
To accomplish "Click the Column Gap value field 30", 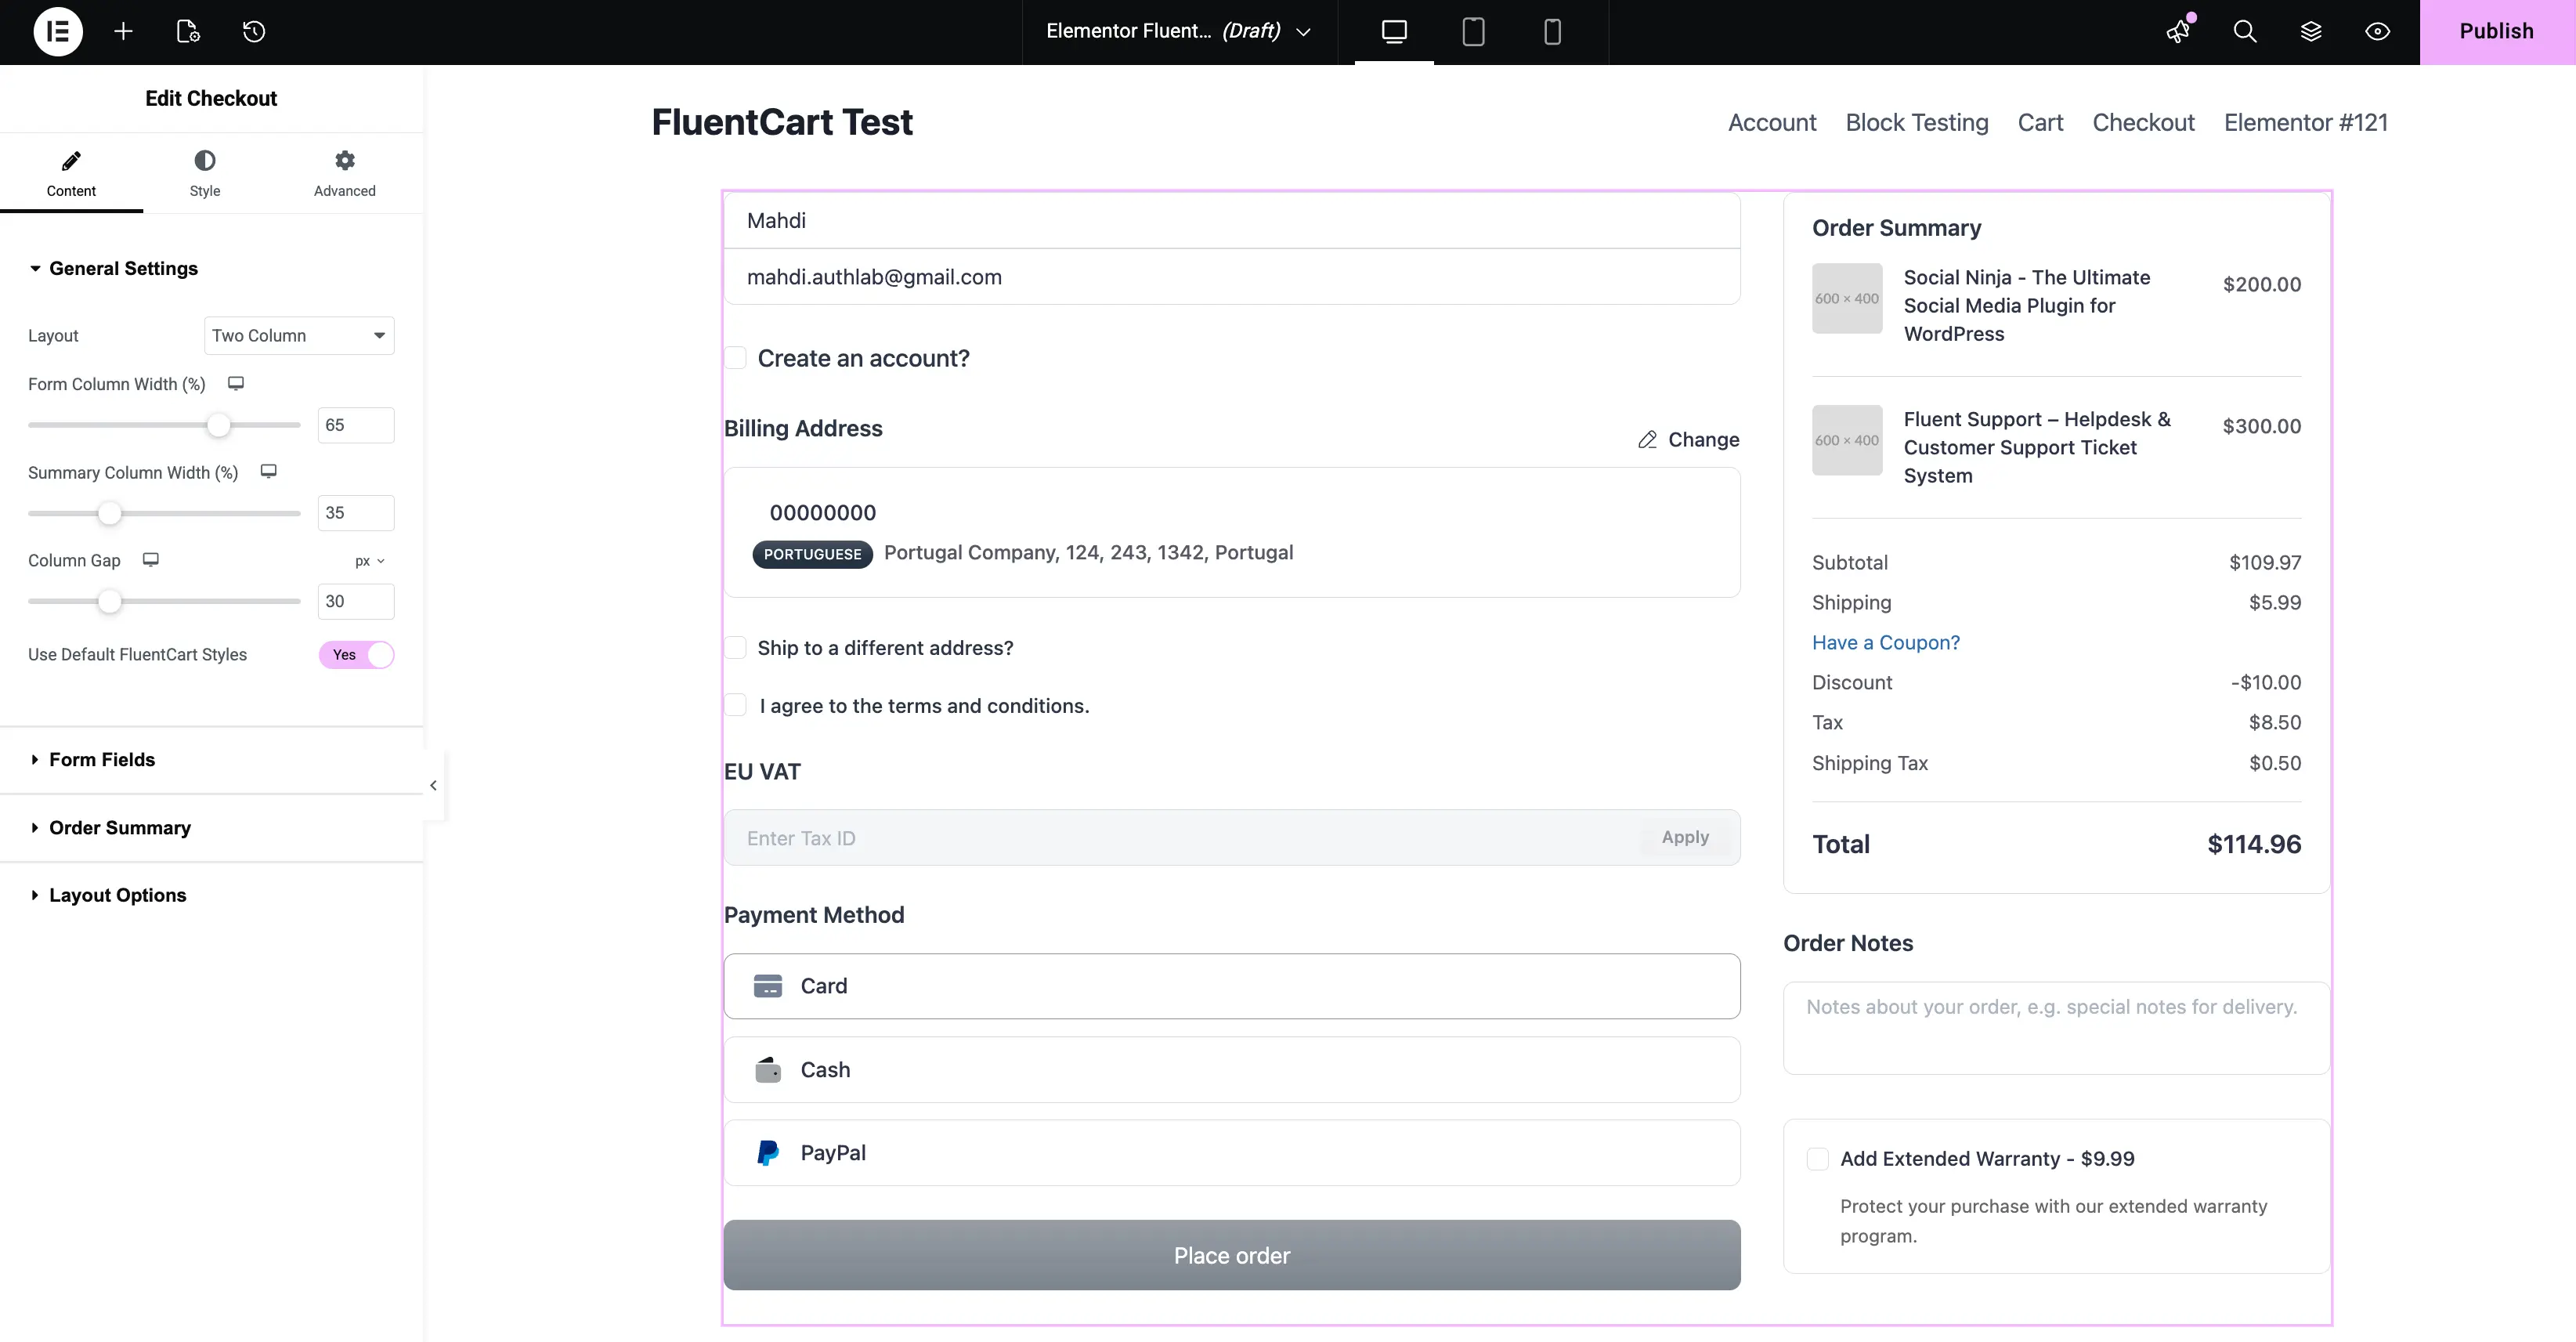I will point(355,601).
